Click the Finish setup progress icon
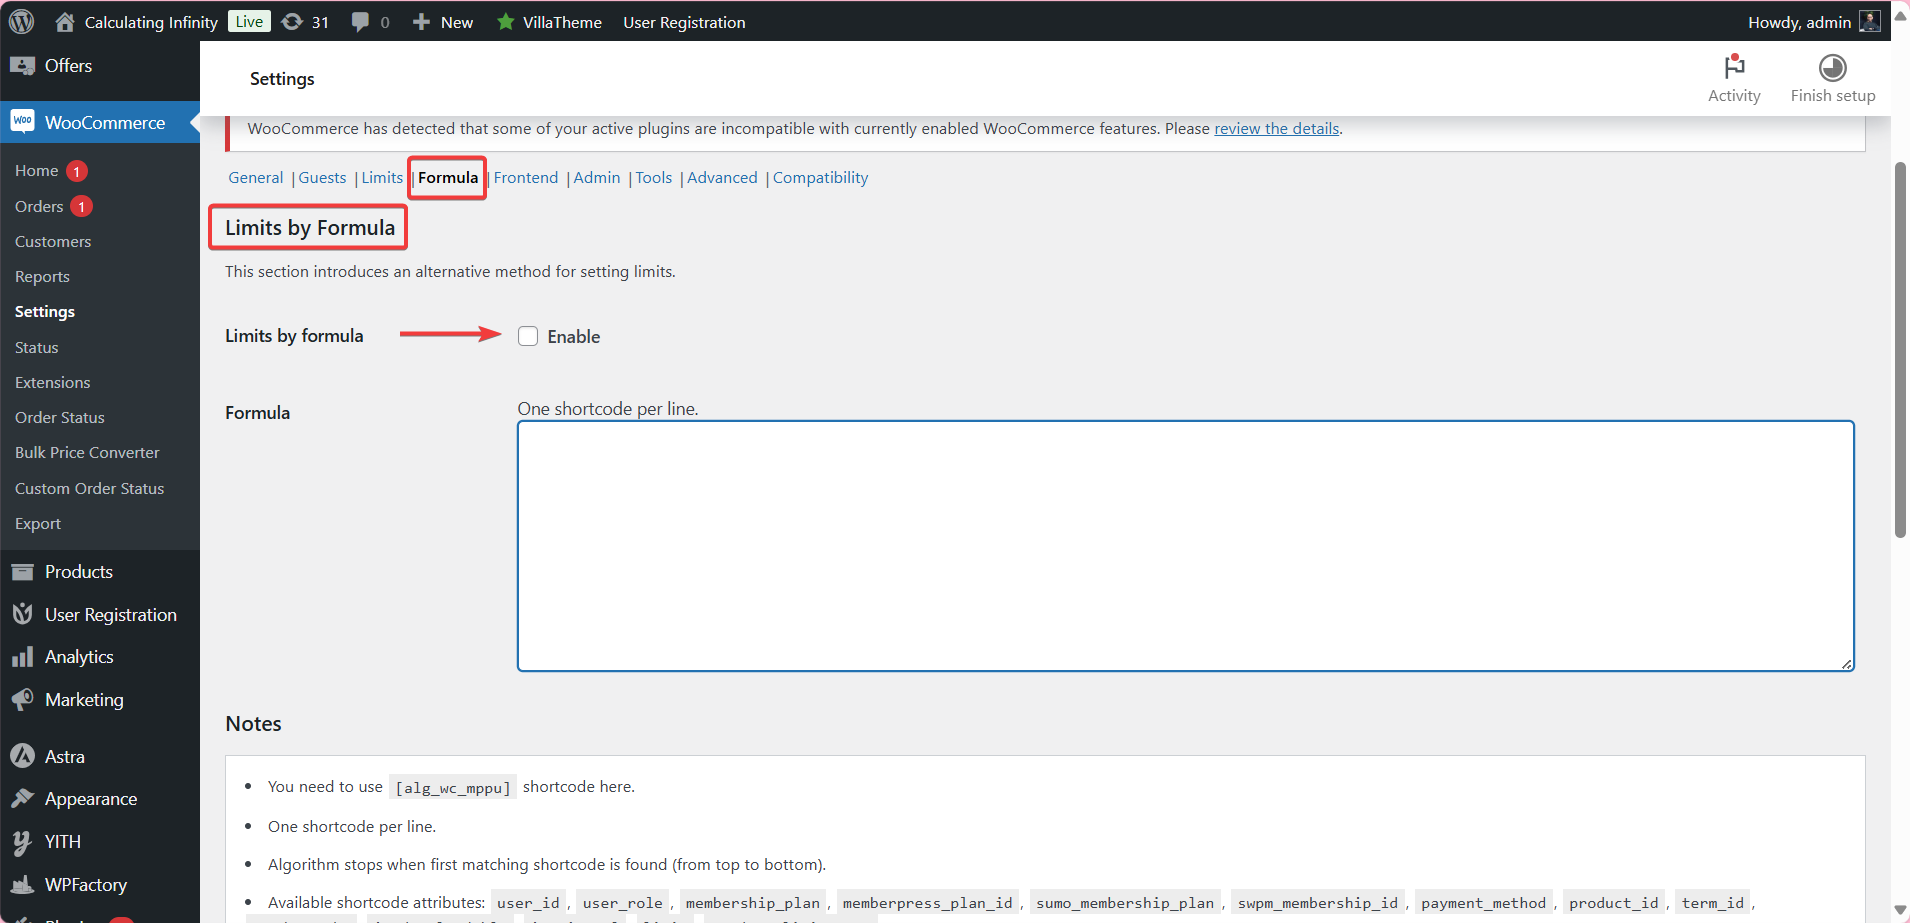Viewport: 1910px width, 923px height. click(1833, 67)
